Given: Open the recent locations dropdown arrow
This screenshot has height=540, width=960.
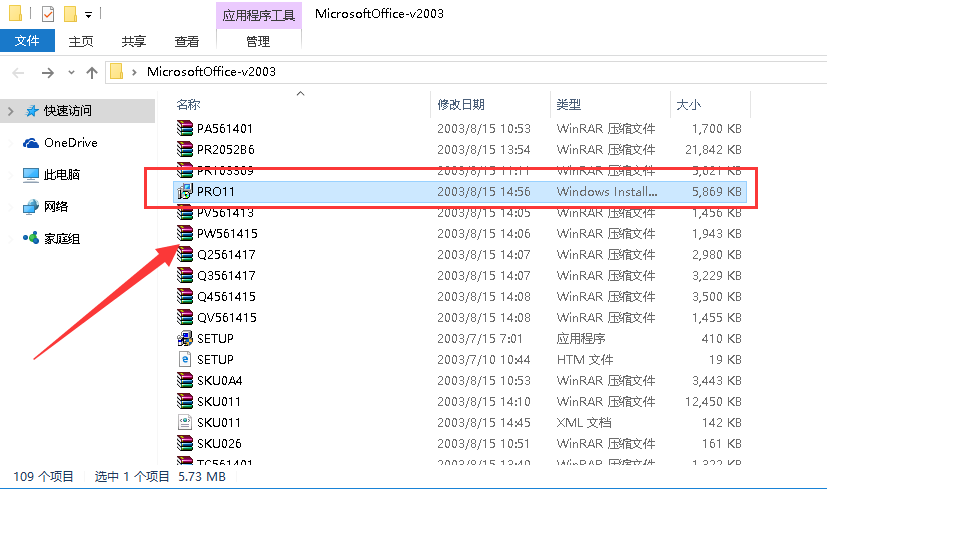Looking at the screenshot, I should point(71,73).
